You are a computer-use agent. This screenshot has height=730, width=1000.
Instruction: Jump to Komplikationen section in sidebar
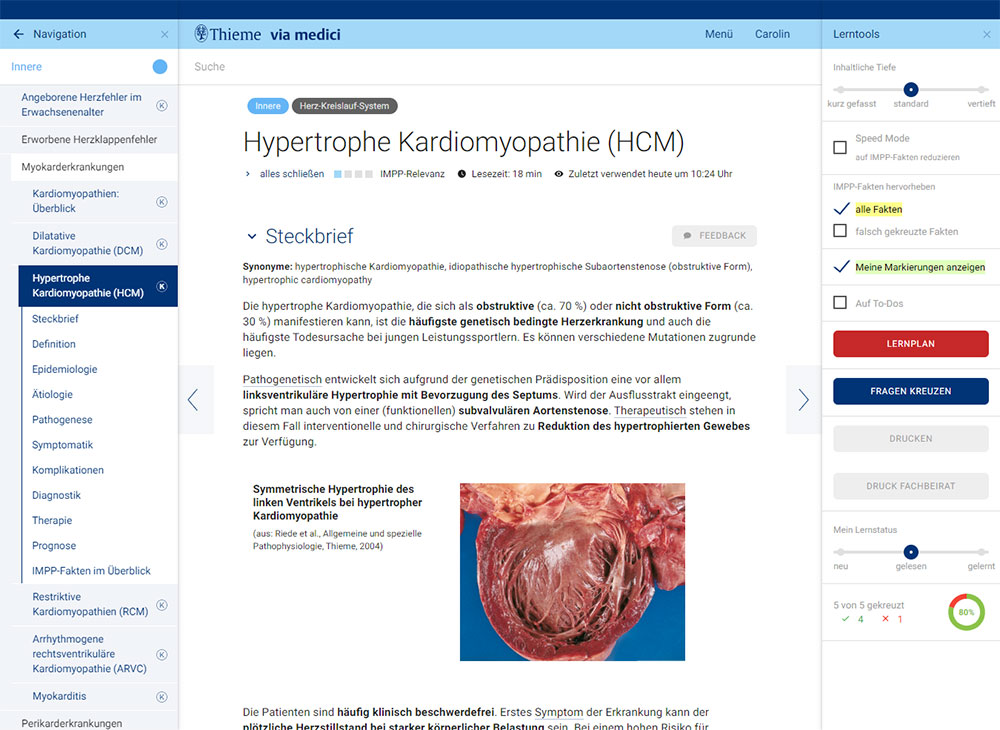pyautogui.click(x=68, y=470)
